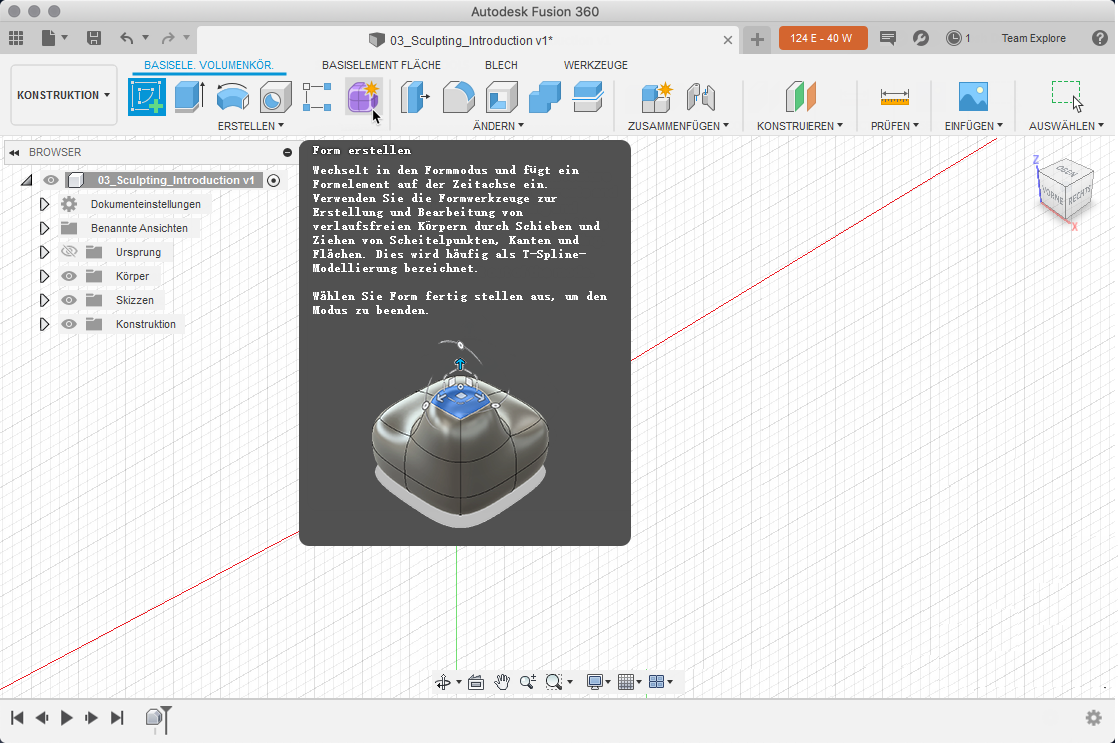Open the ÄNDERN dropdown
The width and height of the screenshot is (1120, 750).
point(499,126)
